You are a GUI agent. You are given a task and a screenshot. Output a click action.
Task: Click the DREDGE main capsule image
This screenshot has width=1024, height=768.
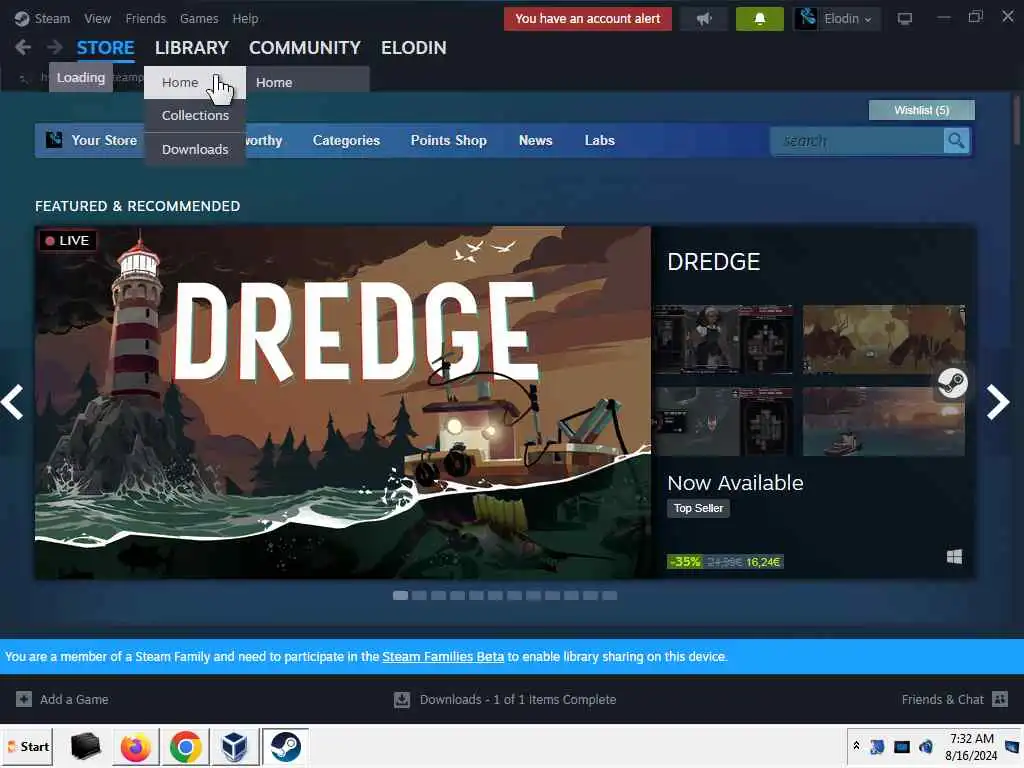point(343,402)
